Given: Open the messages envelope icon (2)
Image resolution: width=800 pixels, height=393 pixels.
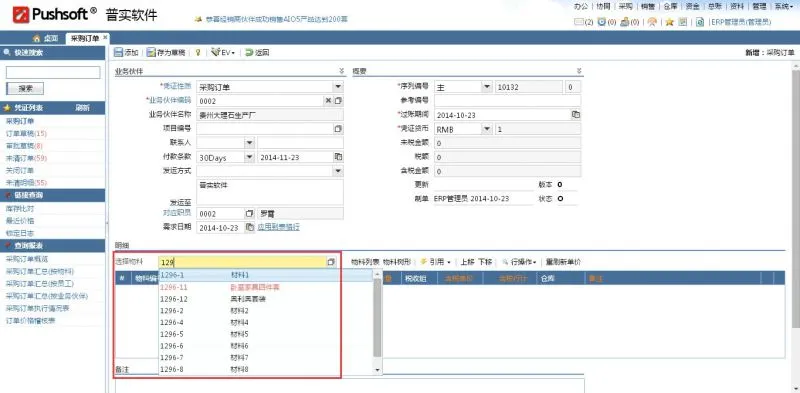Looking at the screenshot, I should coord(579,22).
